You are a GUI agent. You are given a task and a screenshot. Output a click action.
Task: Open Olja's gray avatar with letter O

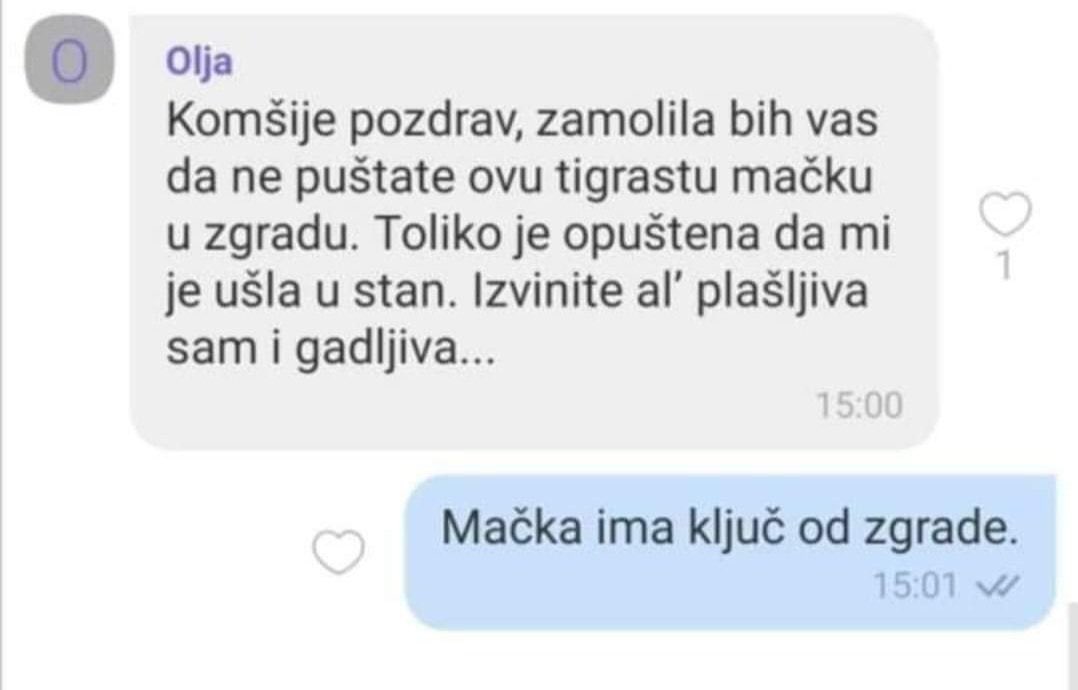69,60
